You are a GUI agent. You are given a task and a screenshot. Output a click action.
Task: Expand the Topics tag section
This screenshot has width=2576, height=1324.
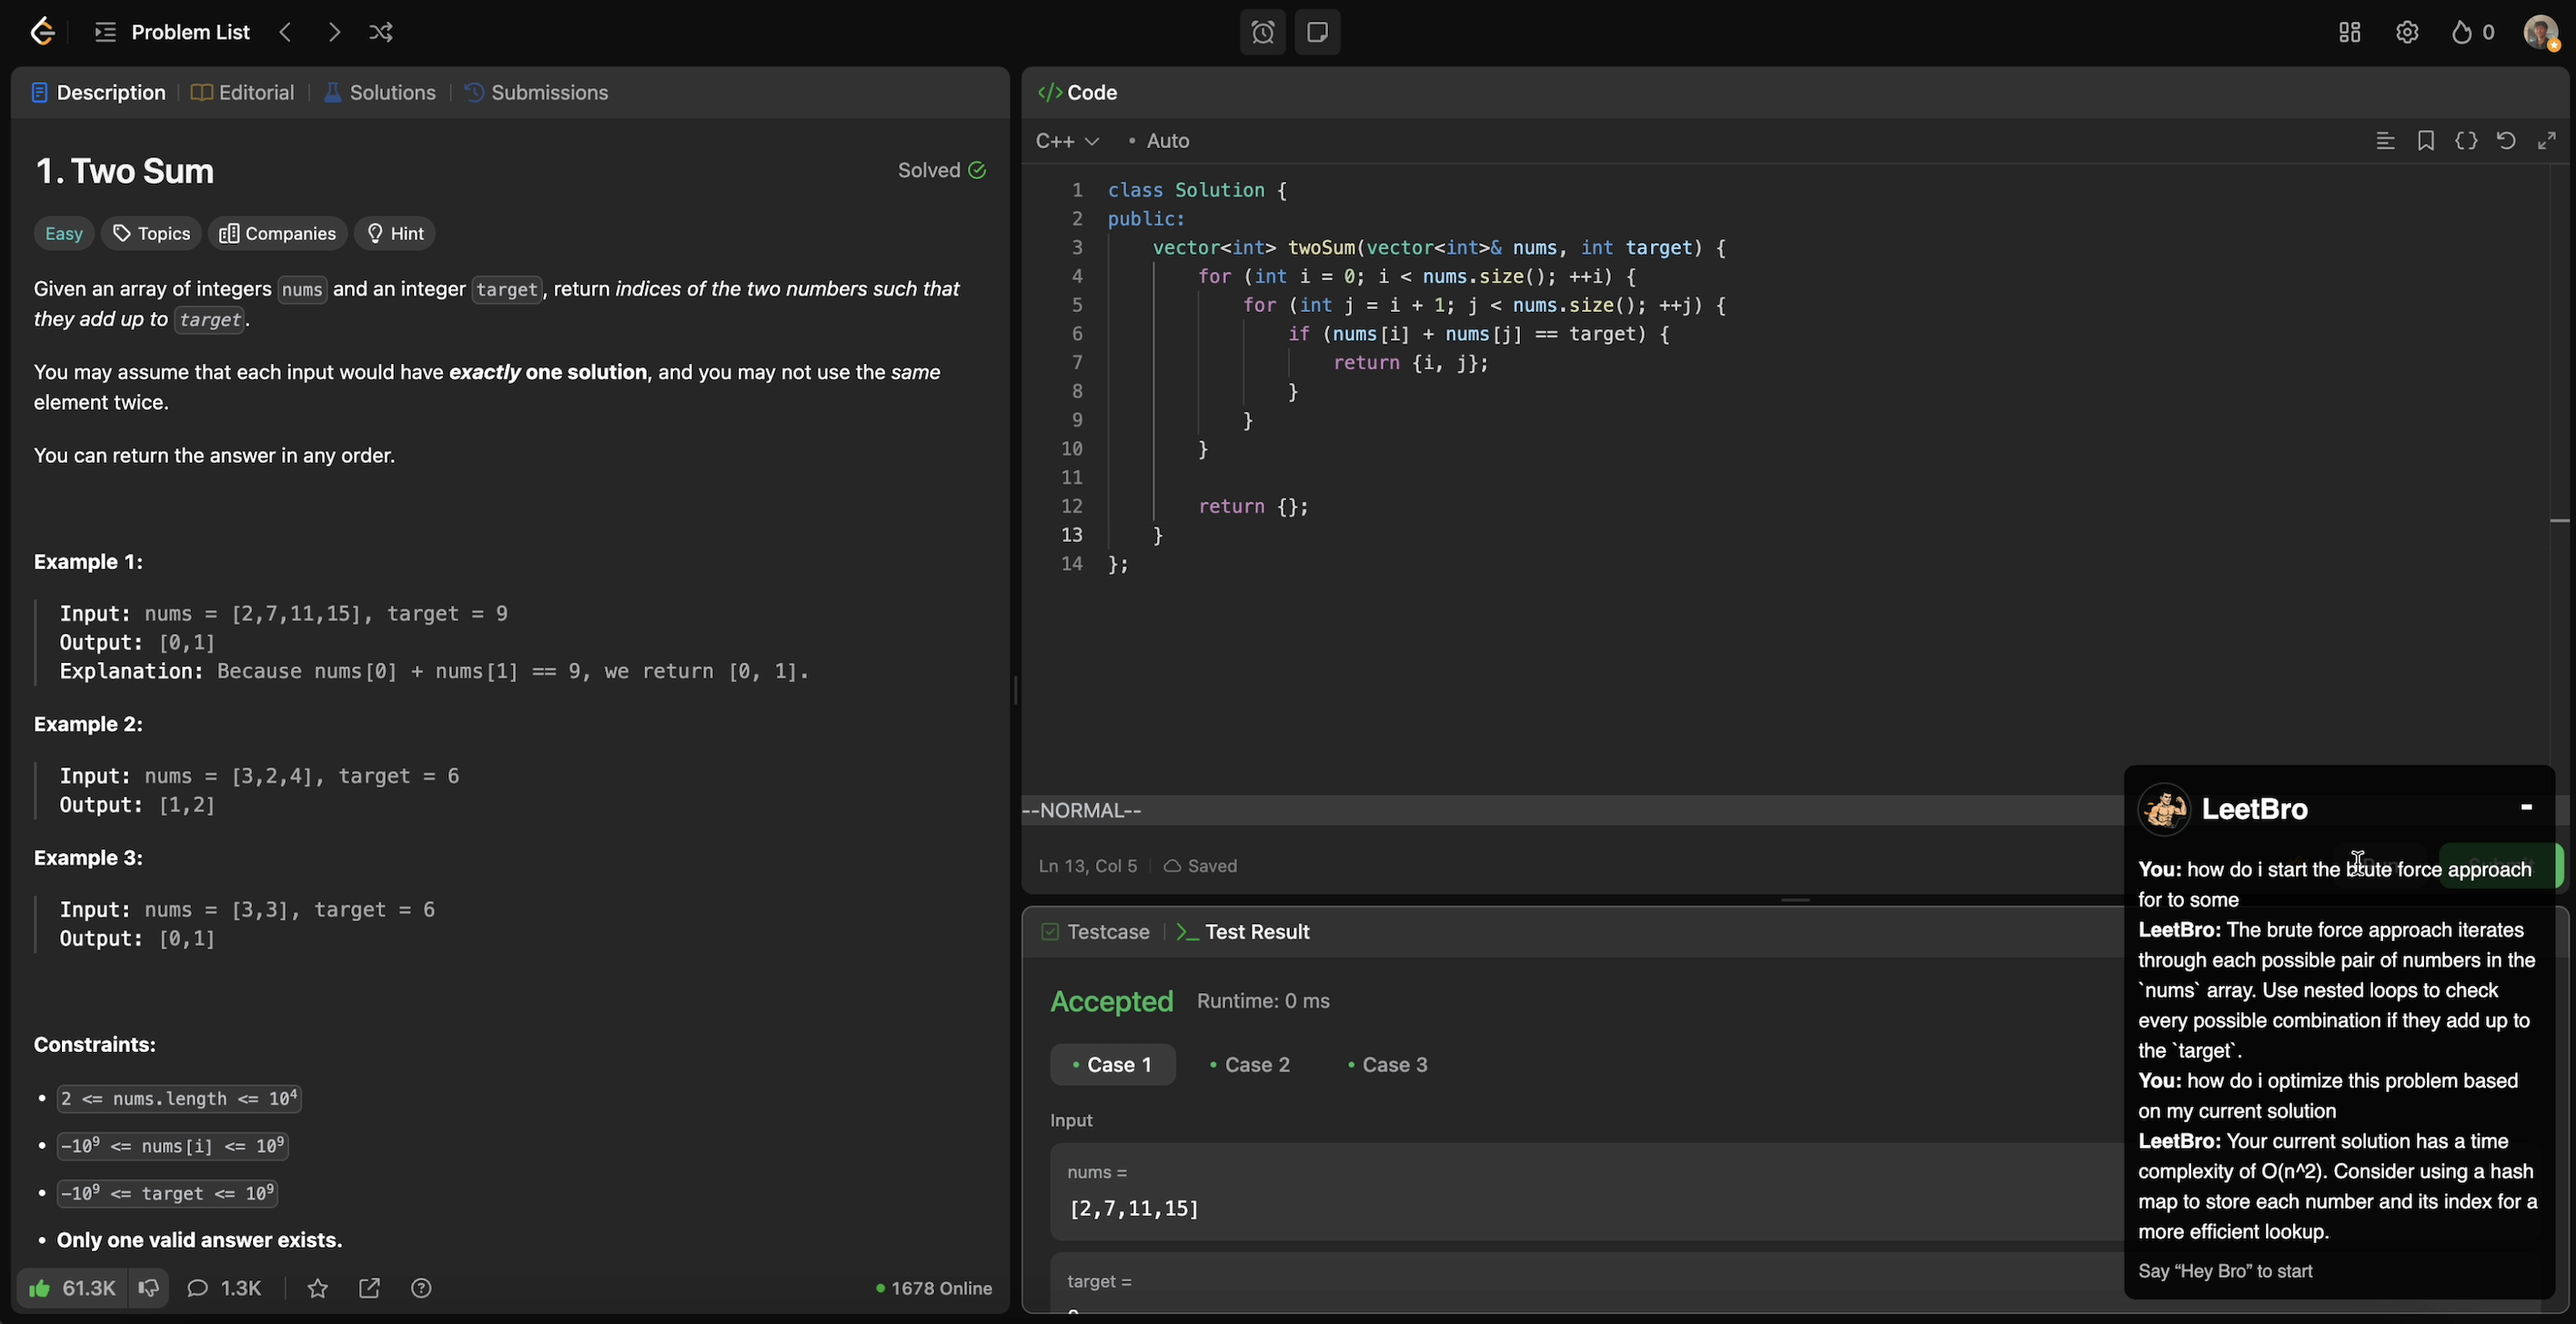(x=151, y=233)
